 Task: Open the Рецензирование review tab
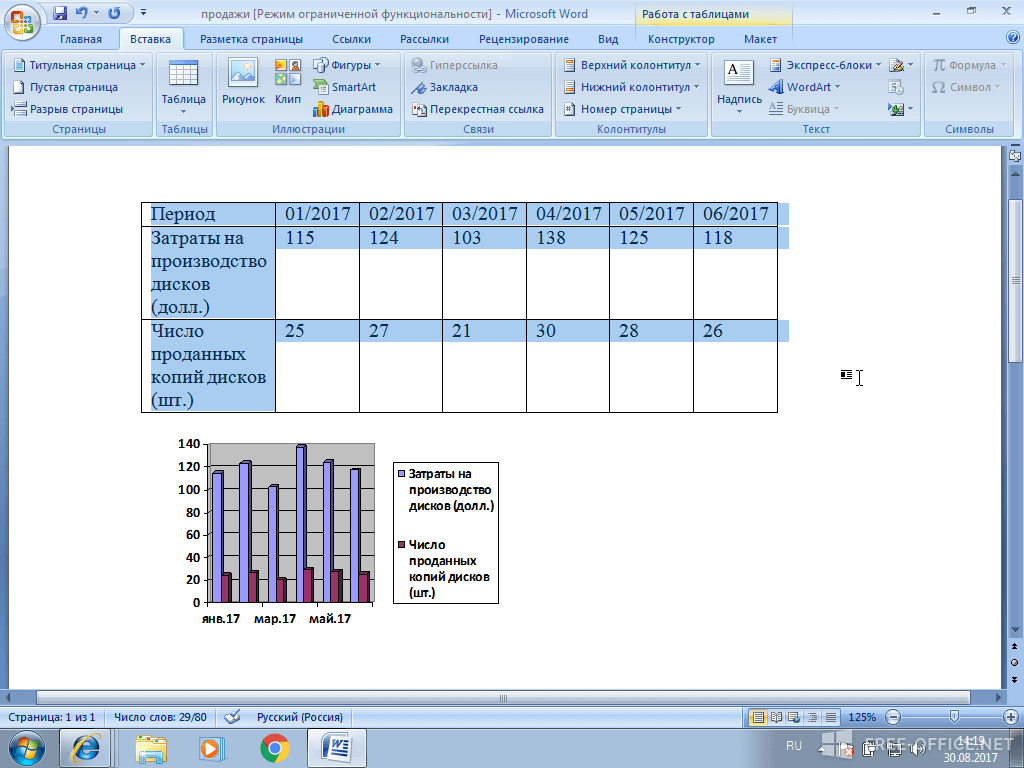pyautogui.click(x=524, y=39)
